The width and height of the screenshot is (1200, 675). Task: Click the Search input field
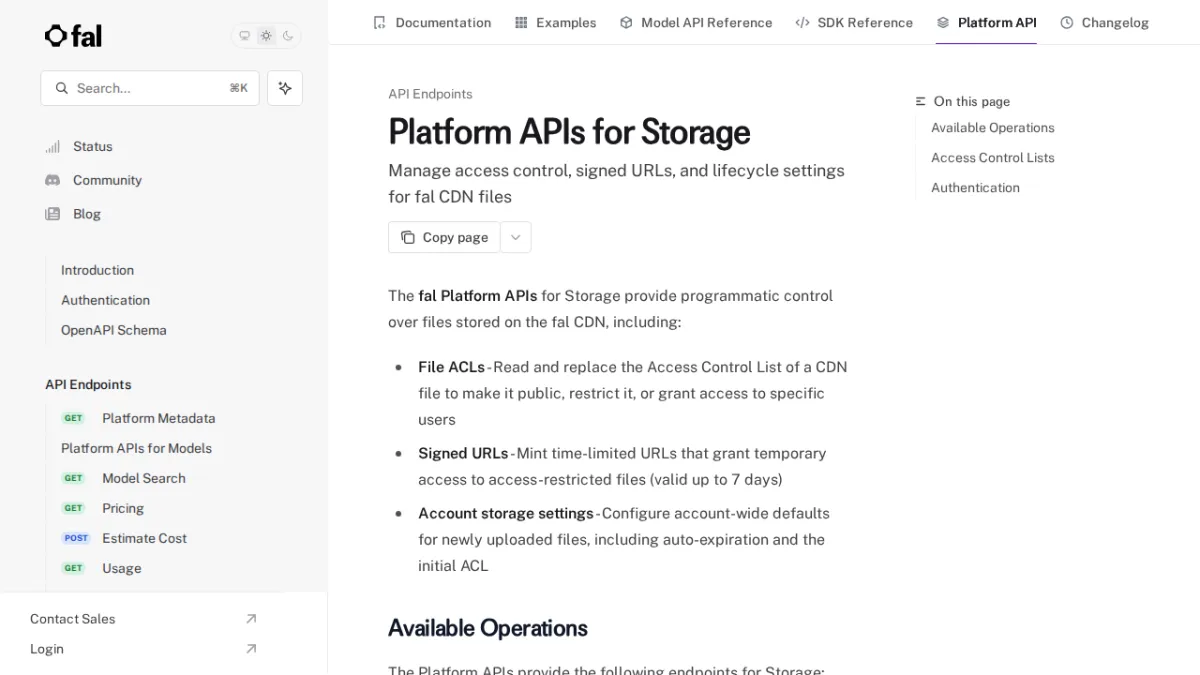[150, 88]
